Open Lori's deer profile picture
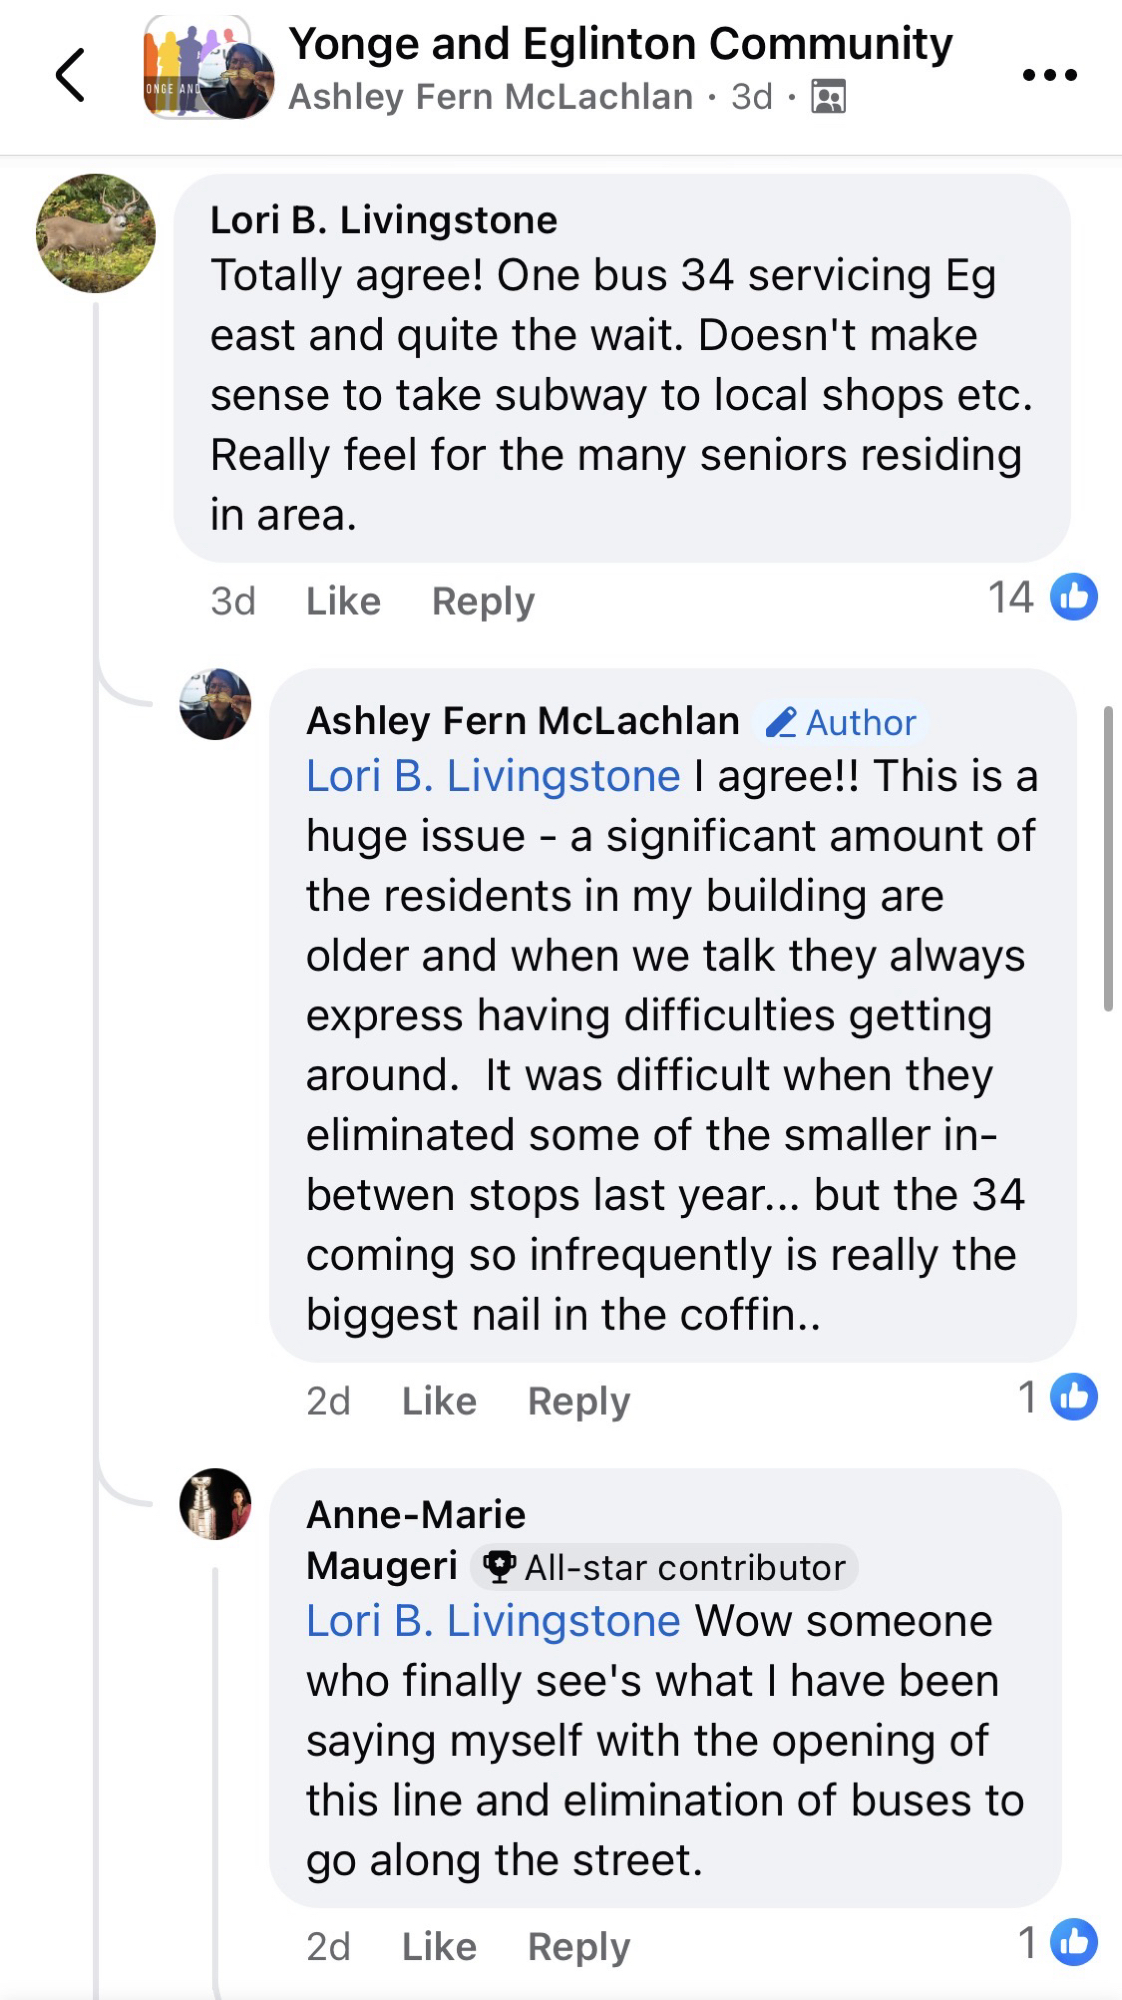 click(96, 233)
